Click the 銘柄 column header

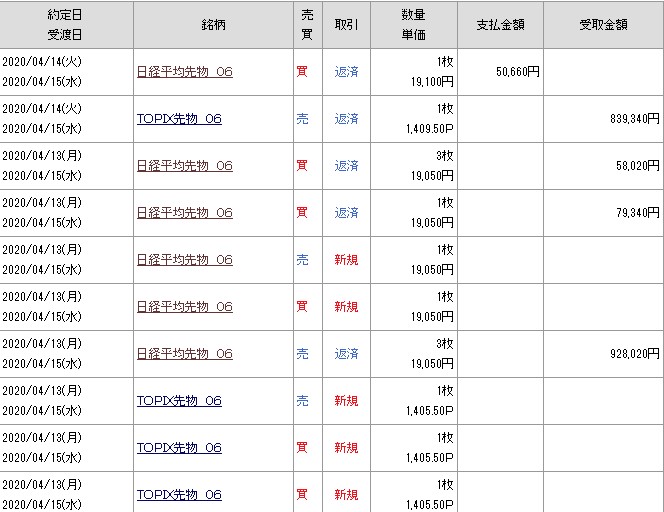(212, 24)
